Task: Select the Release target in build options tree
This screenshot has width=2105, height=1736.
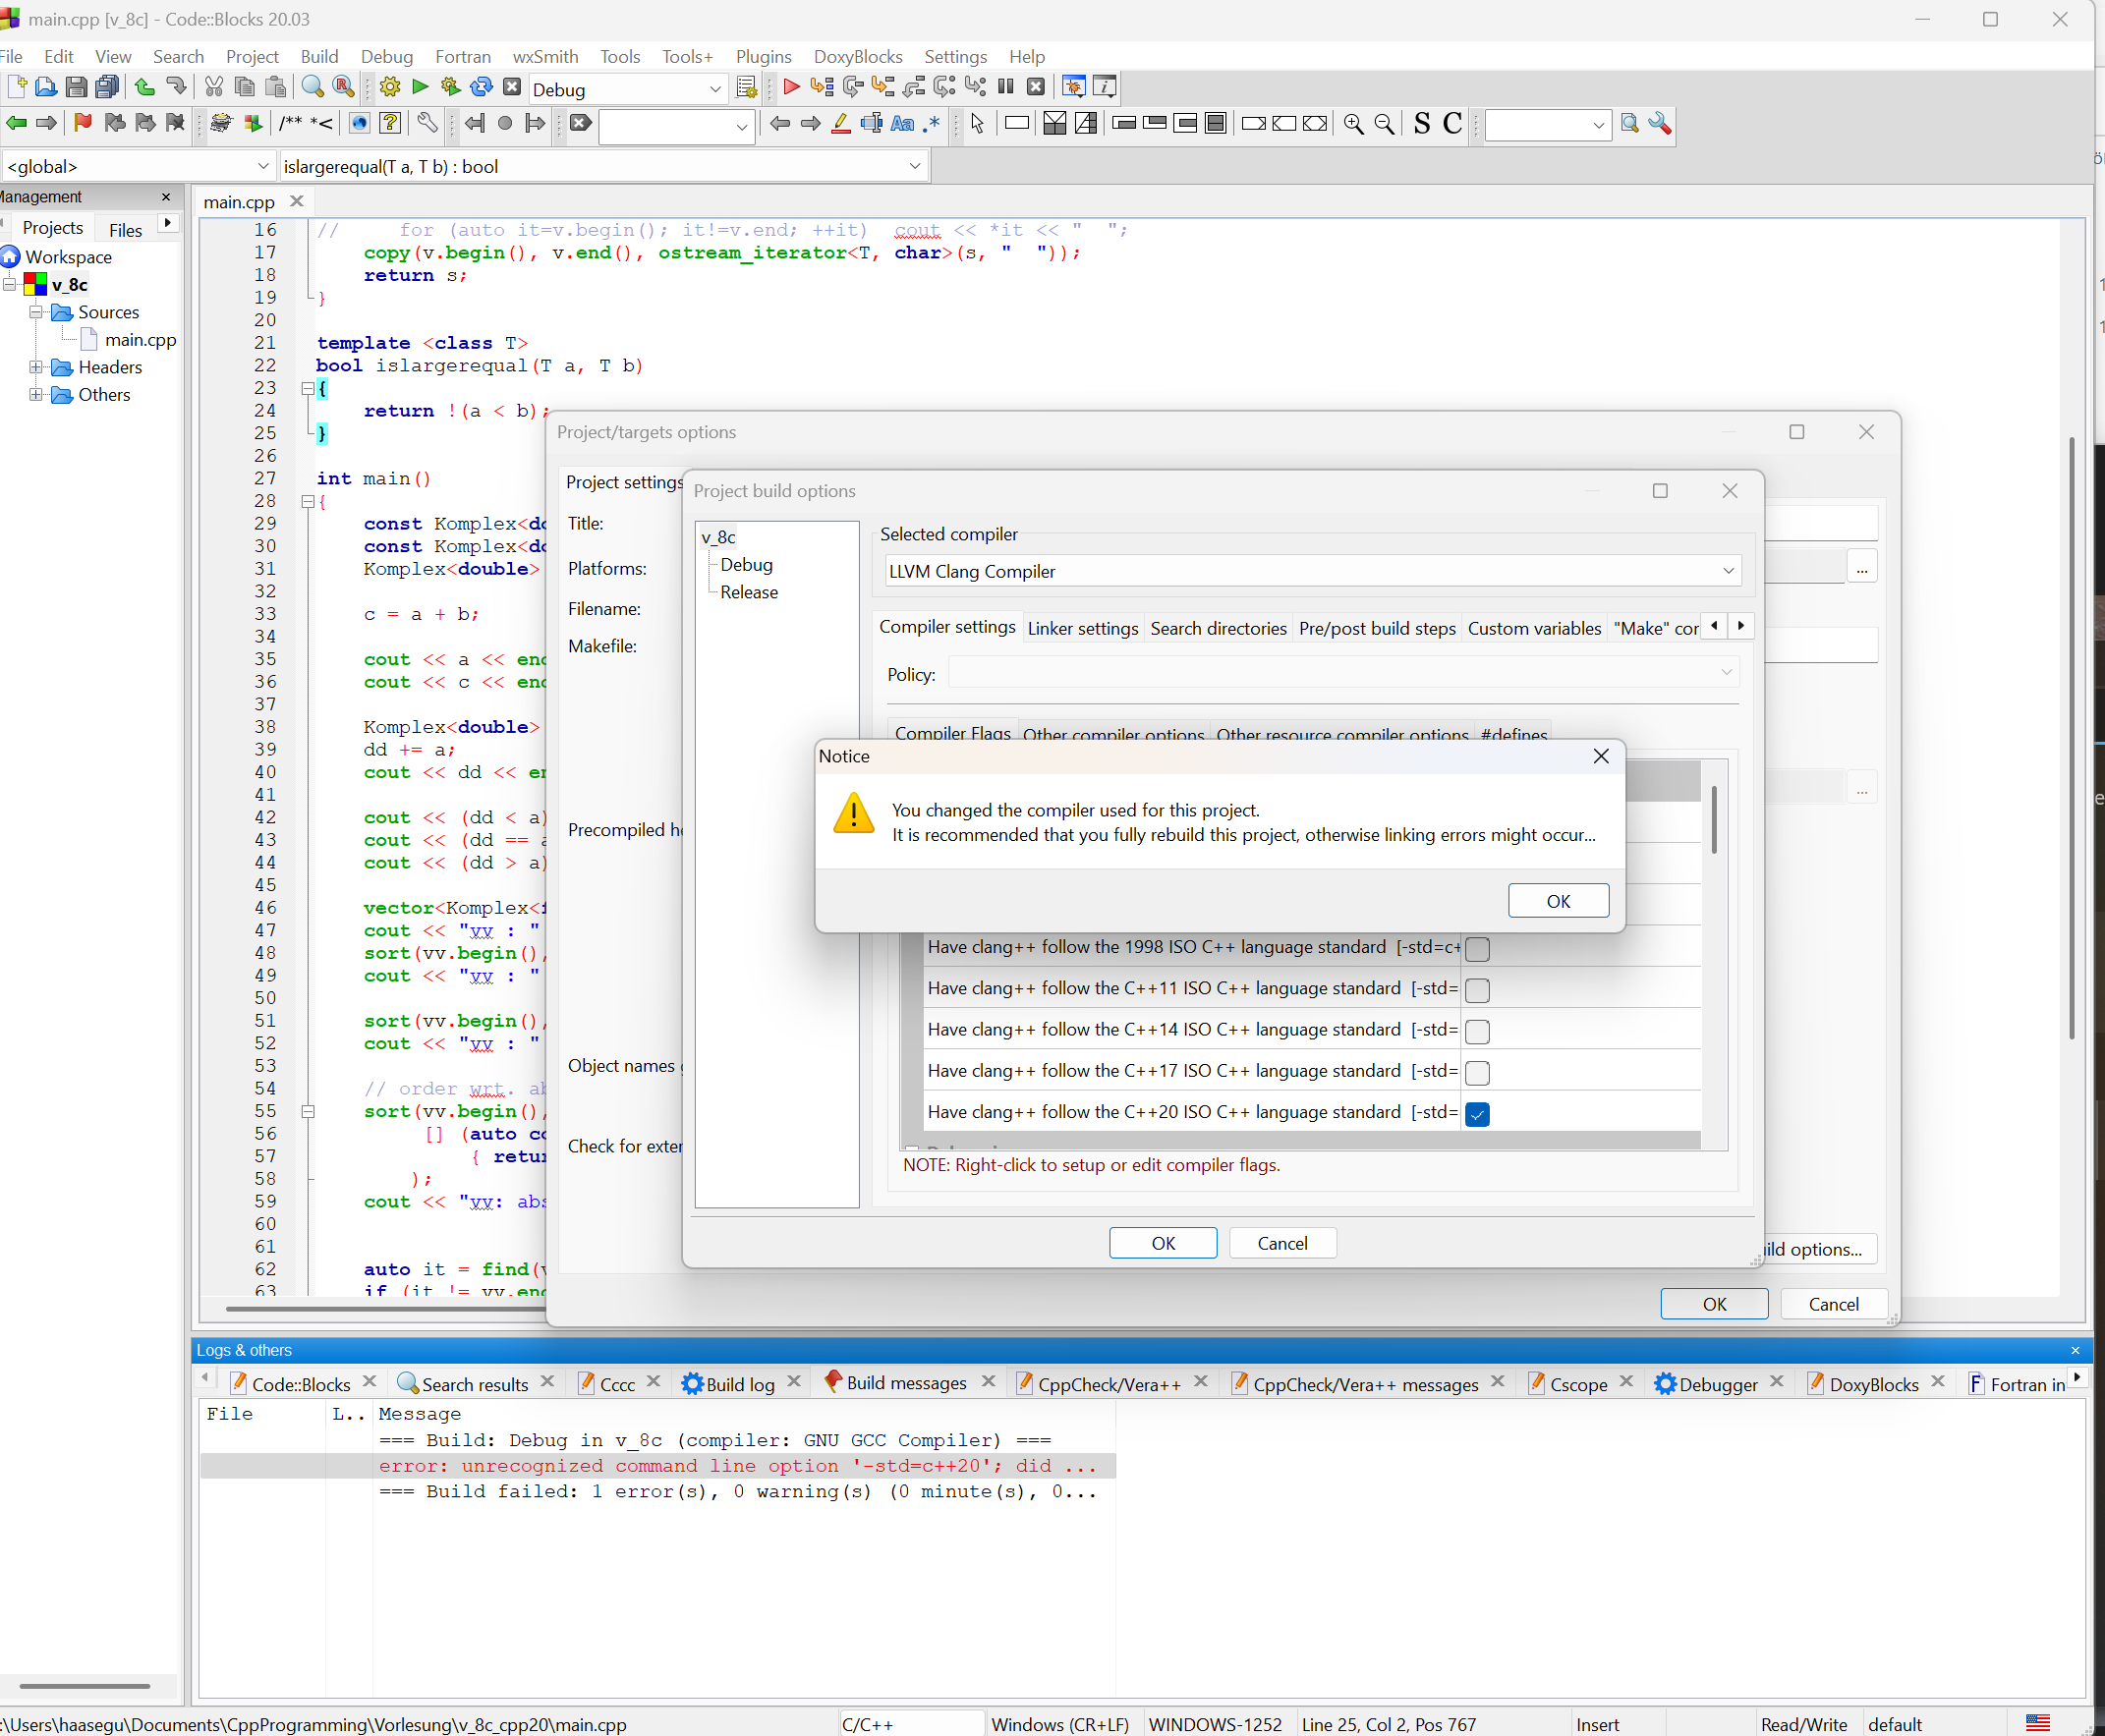Action: pyautogui.click(x=748, y=592)
